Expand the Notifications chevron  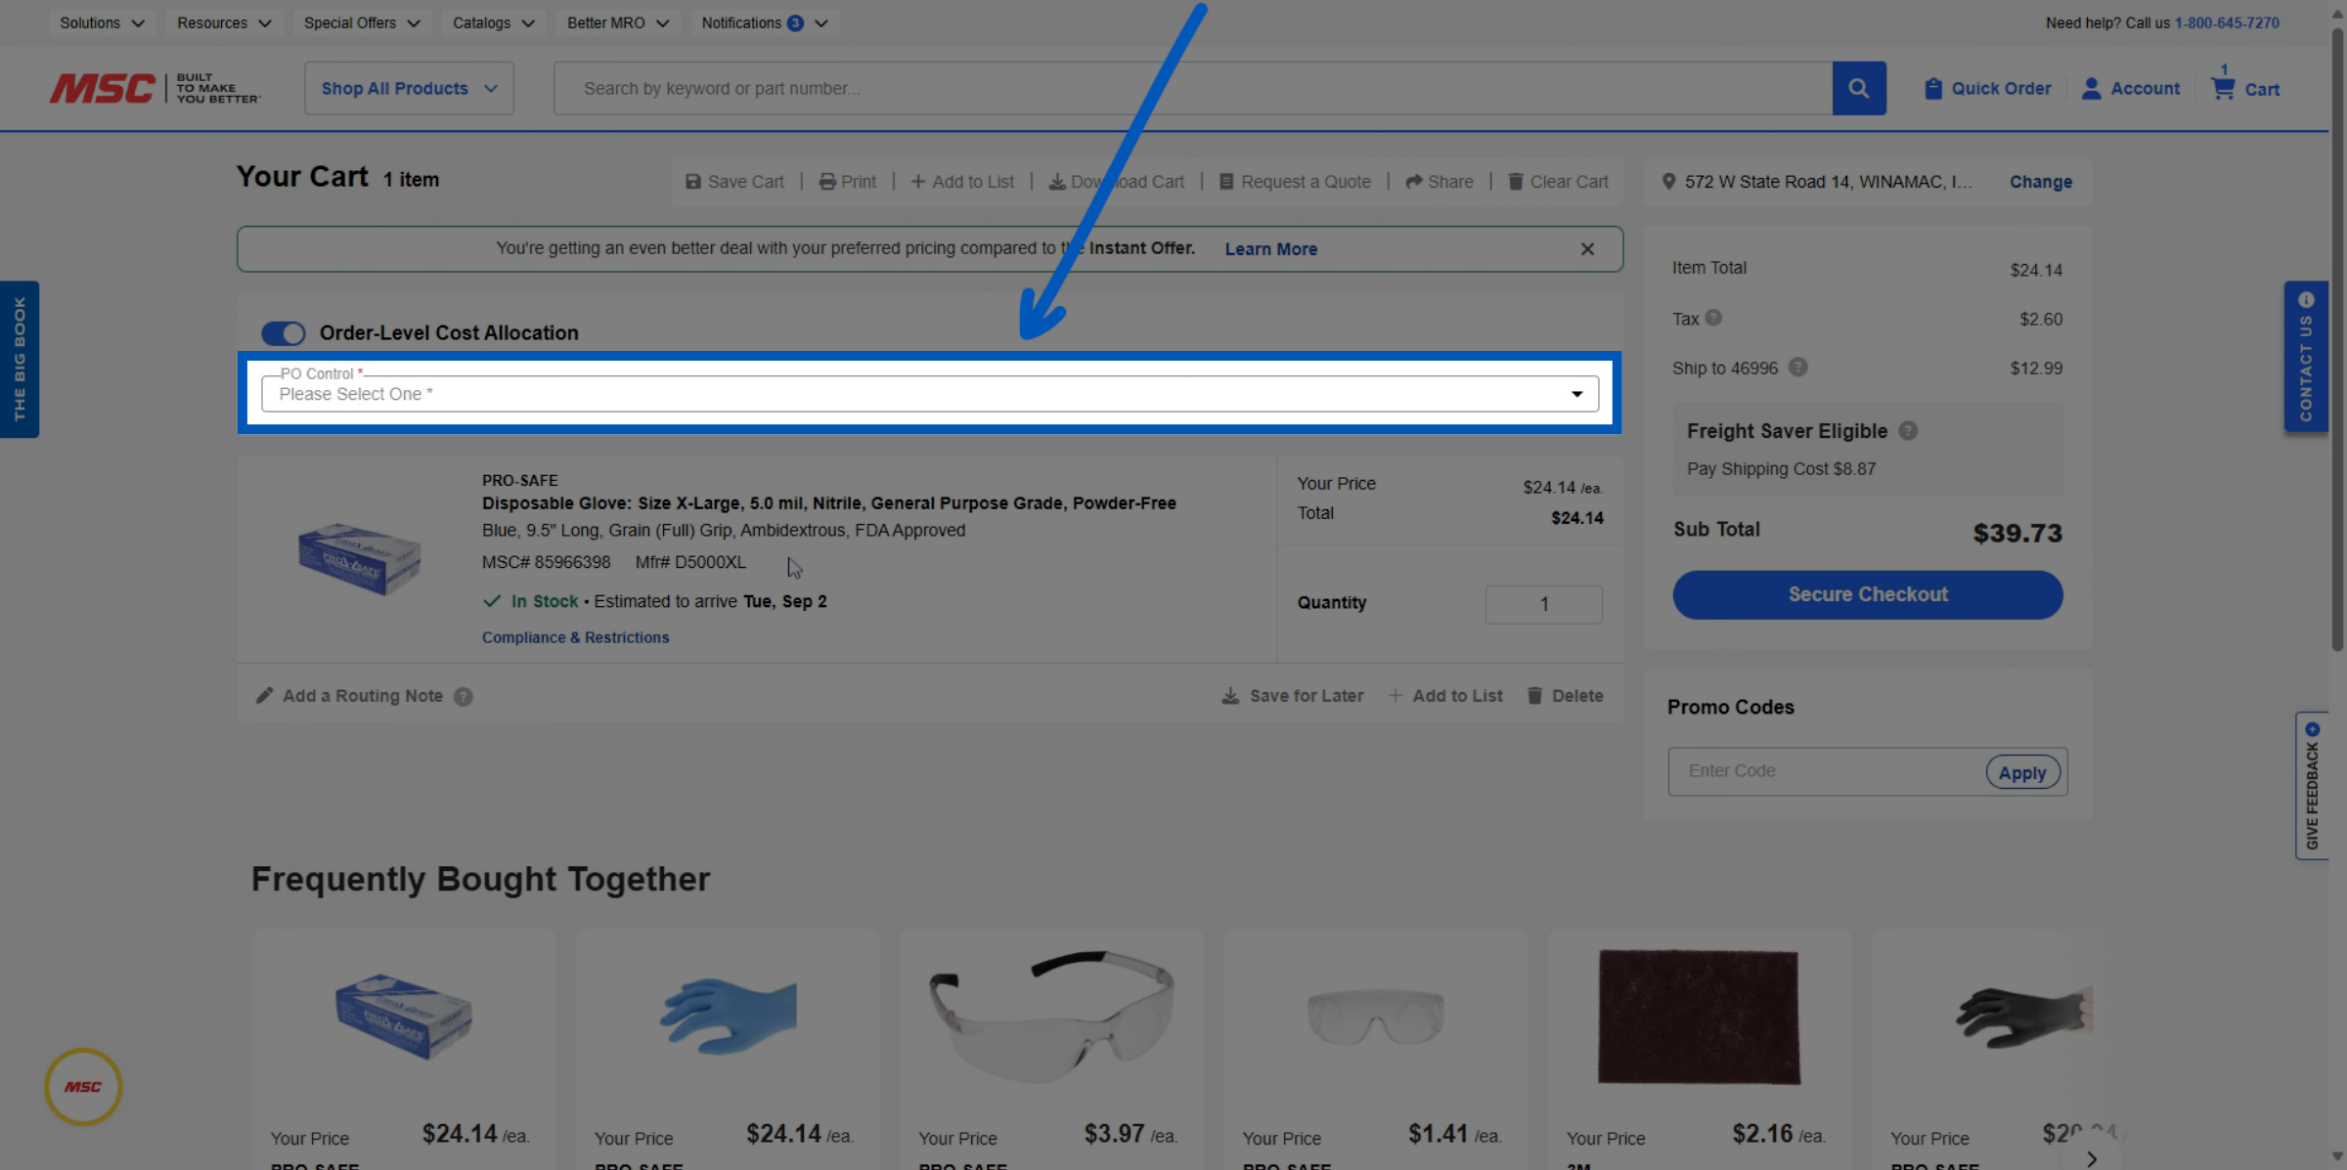click(821, 23)
